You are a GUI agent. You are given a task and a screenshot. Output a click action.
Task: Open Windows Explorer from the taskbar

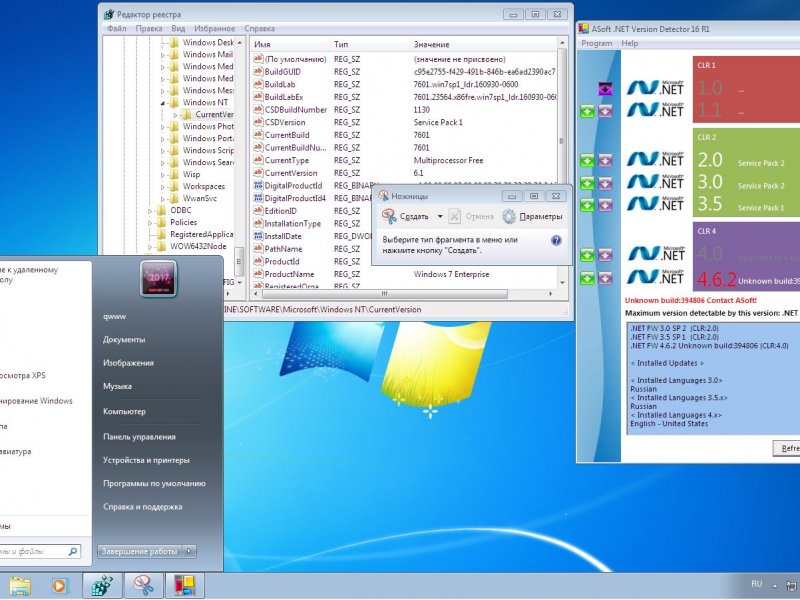click(19, 586)
